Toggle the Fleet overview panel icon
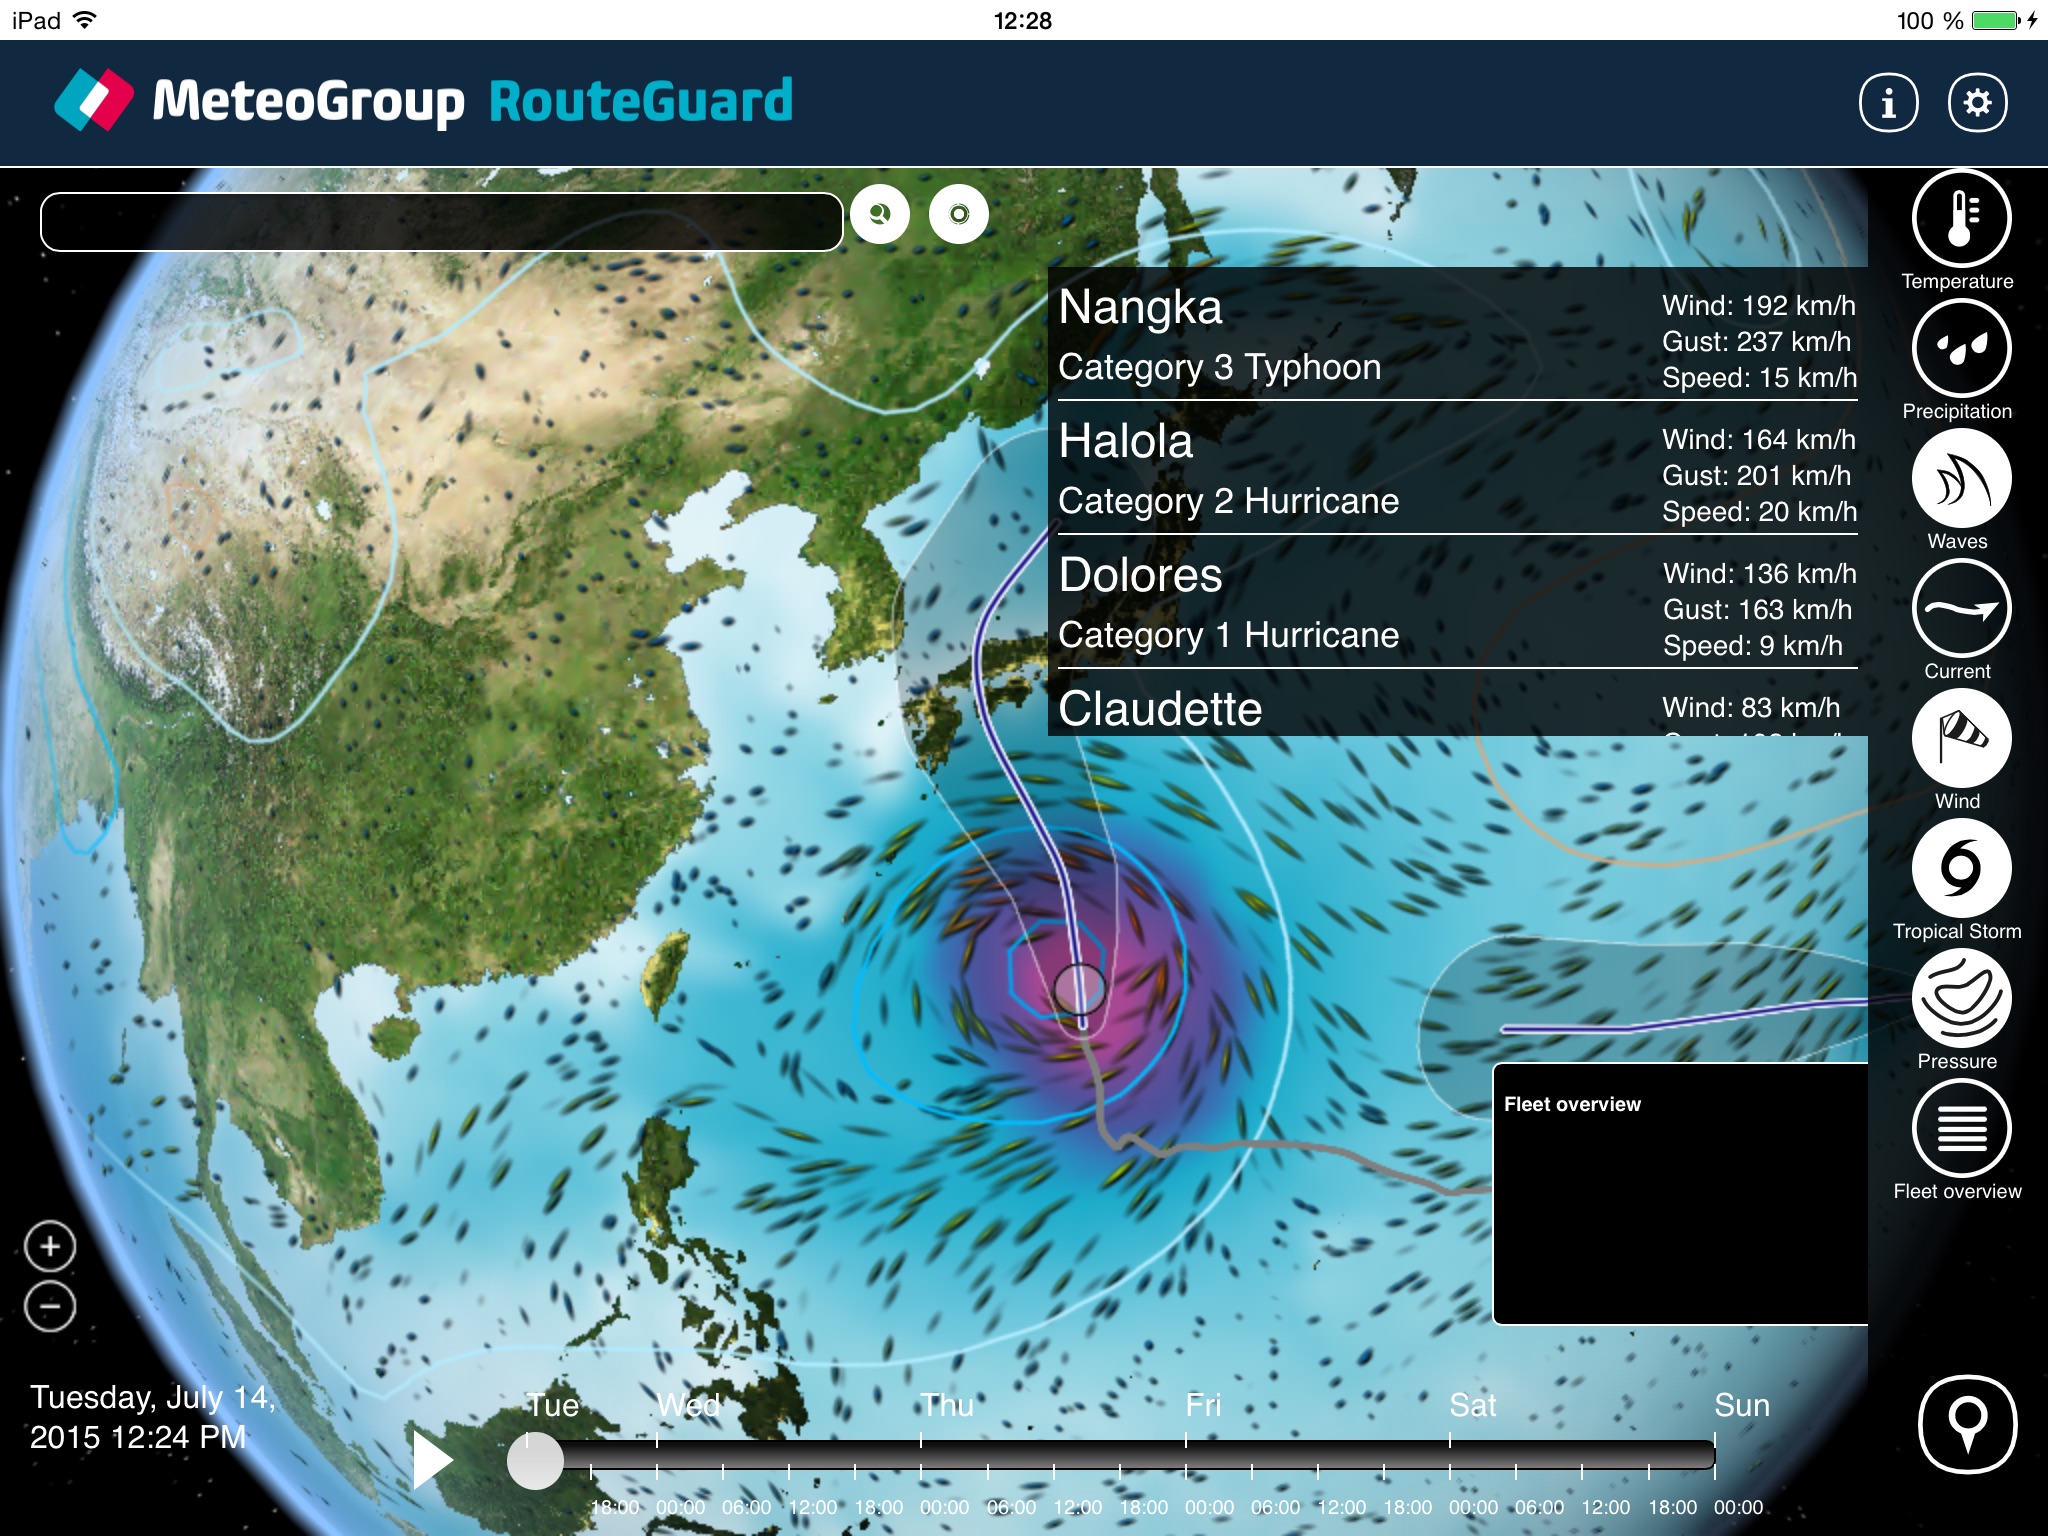 1961,1129
